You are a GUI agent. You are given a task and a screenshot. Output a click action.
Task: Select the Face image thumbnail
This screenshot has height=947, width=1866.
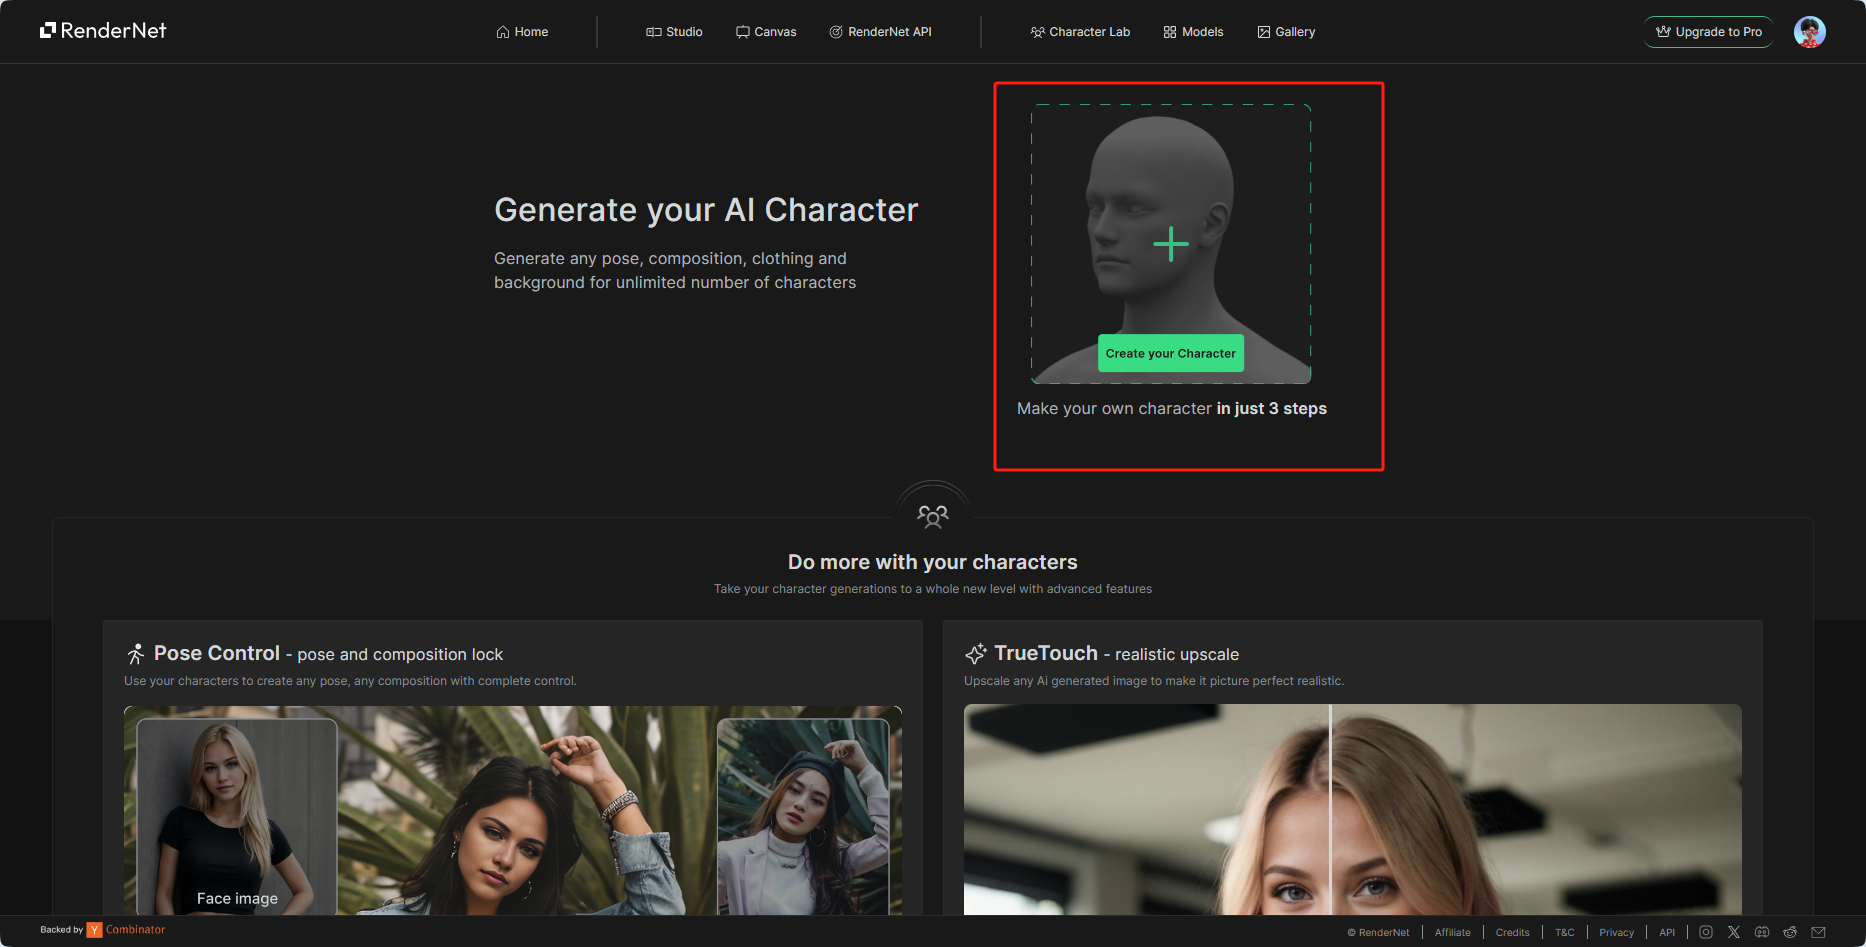[x=237, y=816]
